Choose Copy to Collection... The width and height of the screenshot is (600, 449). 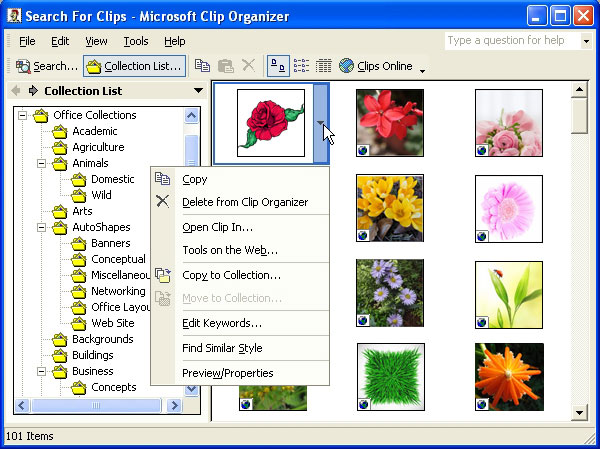click(x=240, y=275)
